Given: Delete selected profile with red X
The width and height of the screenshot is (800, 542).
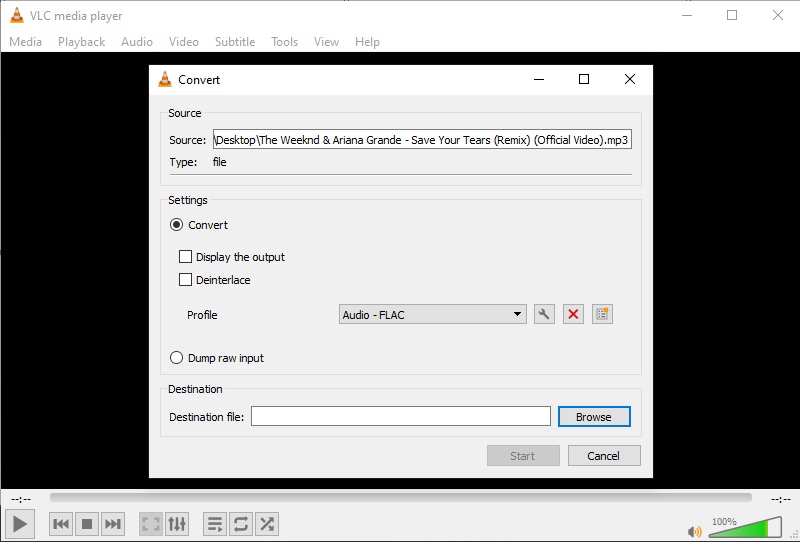Looking at the screenshot, I should (573, 314).
